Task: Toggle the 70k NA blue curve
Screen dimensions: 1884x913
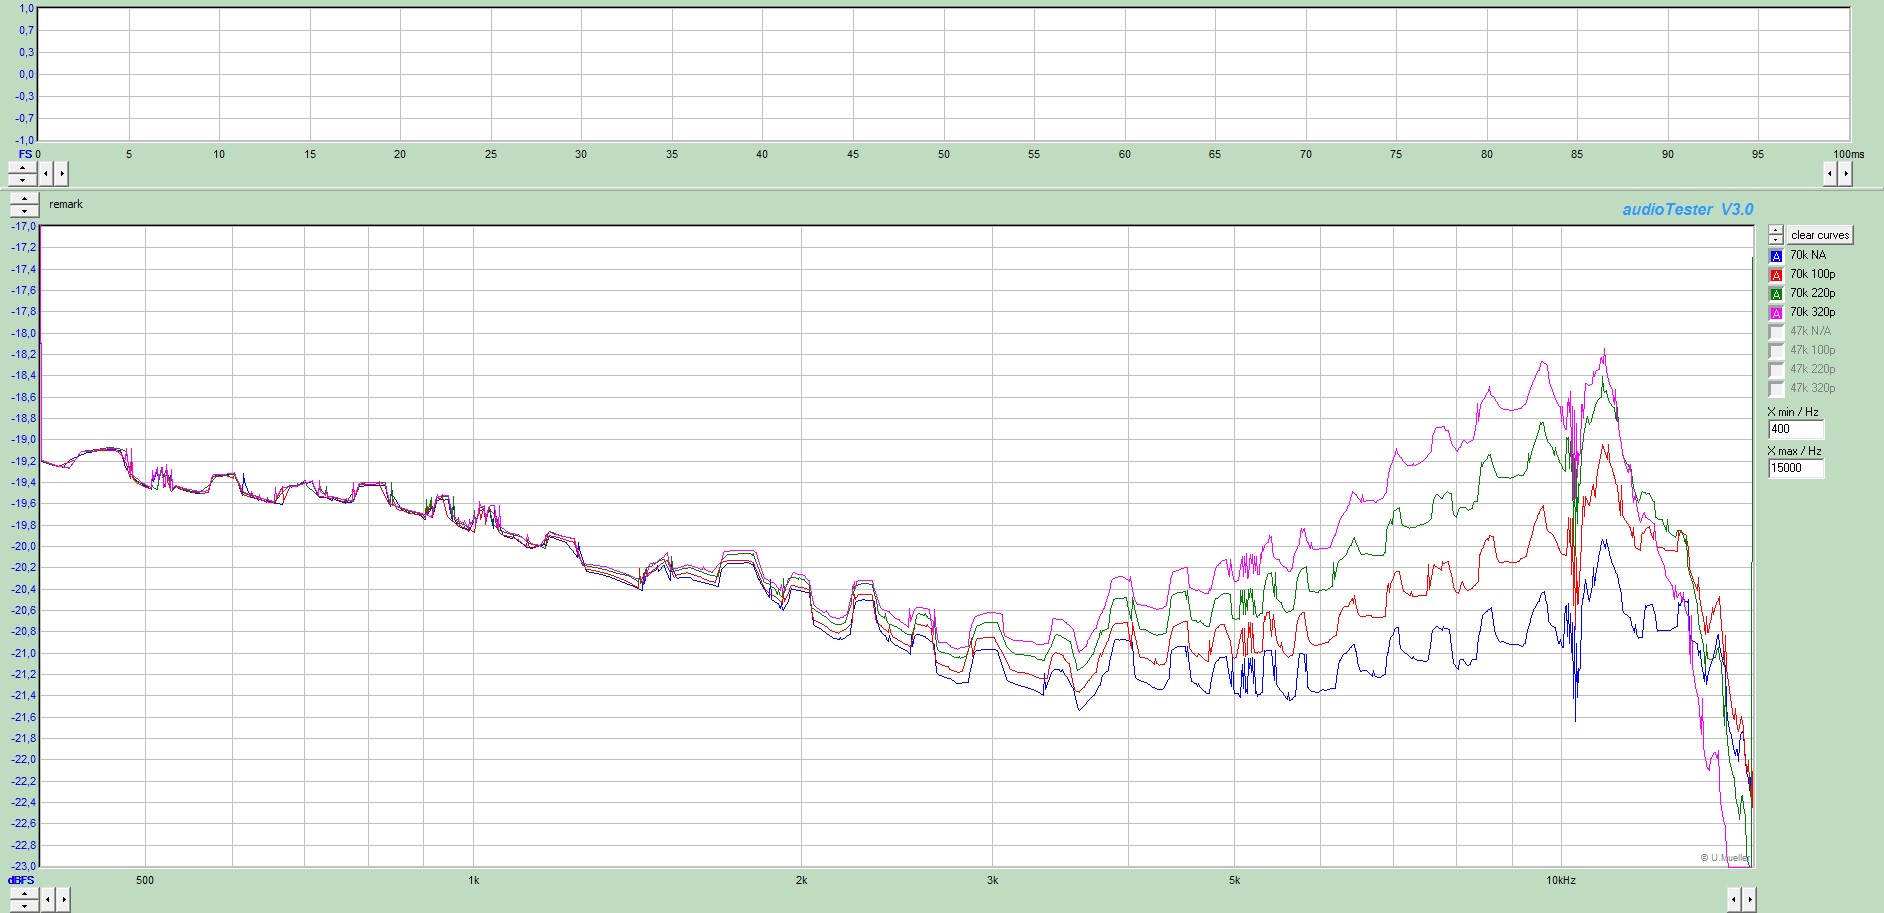Action: (x=1776, y=256)
